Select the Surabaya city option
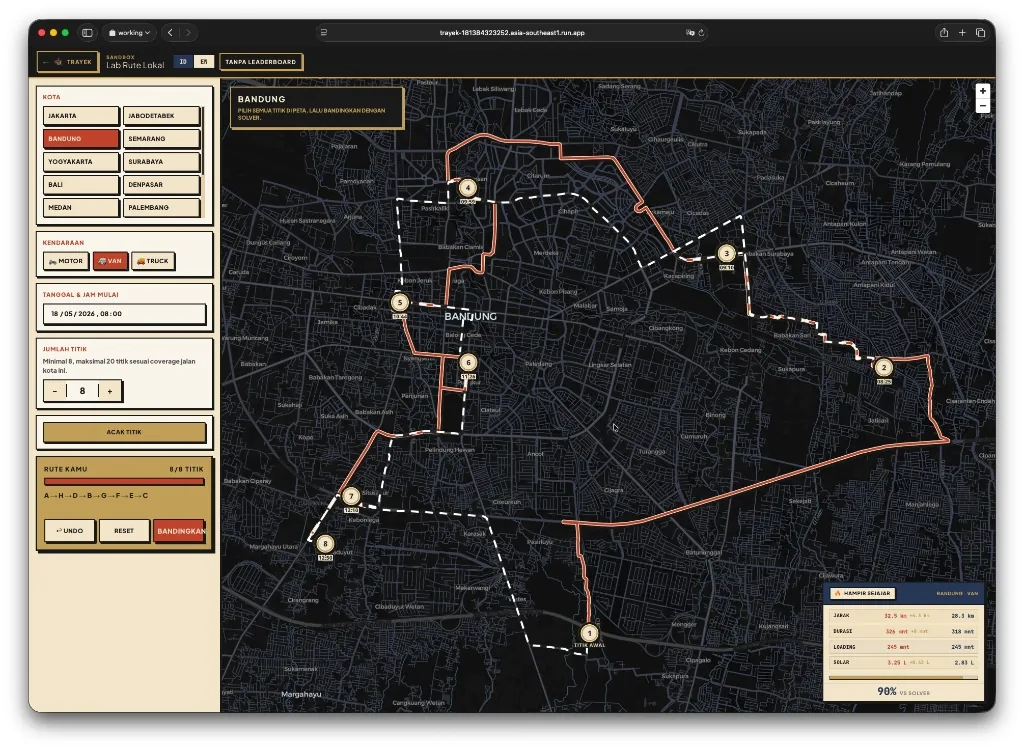Image resolution: width=1024 pixels, height=750 pixels. (161, 161)
